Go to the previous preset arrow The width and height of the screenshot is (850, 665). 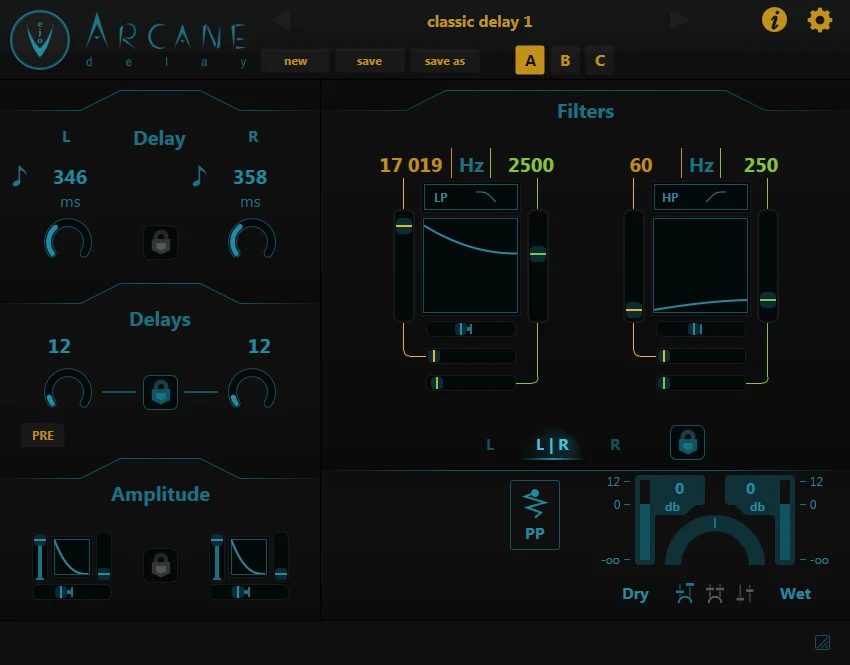click(x=282, y=21)
